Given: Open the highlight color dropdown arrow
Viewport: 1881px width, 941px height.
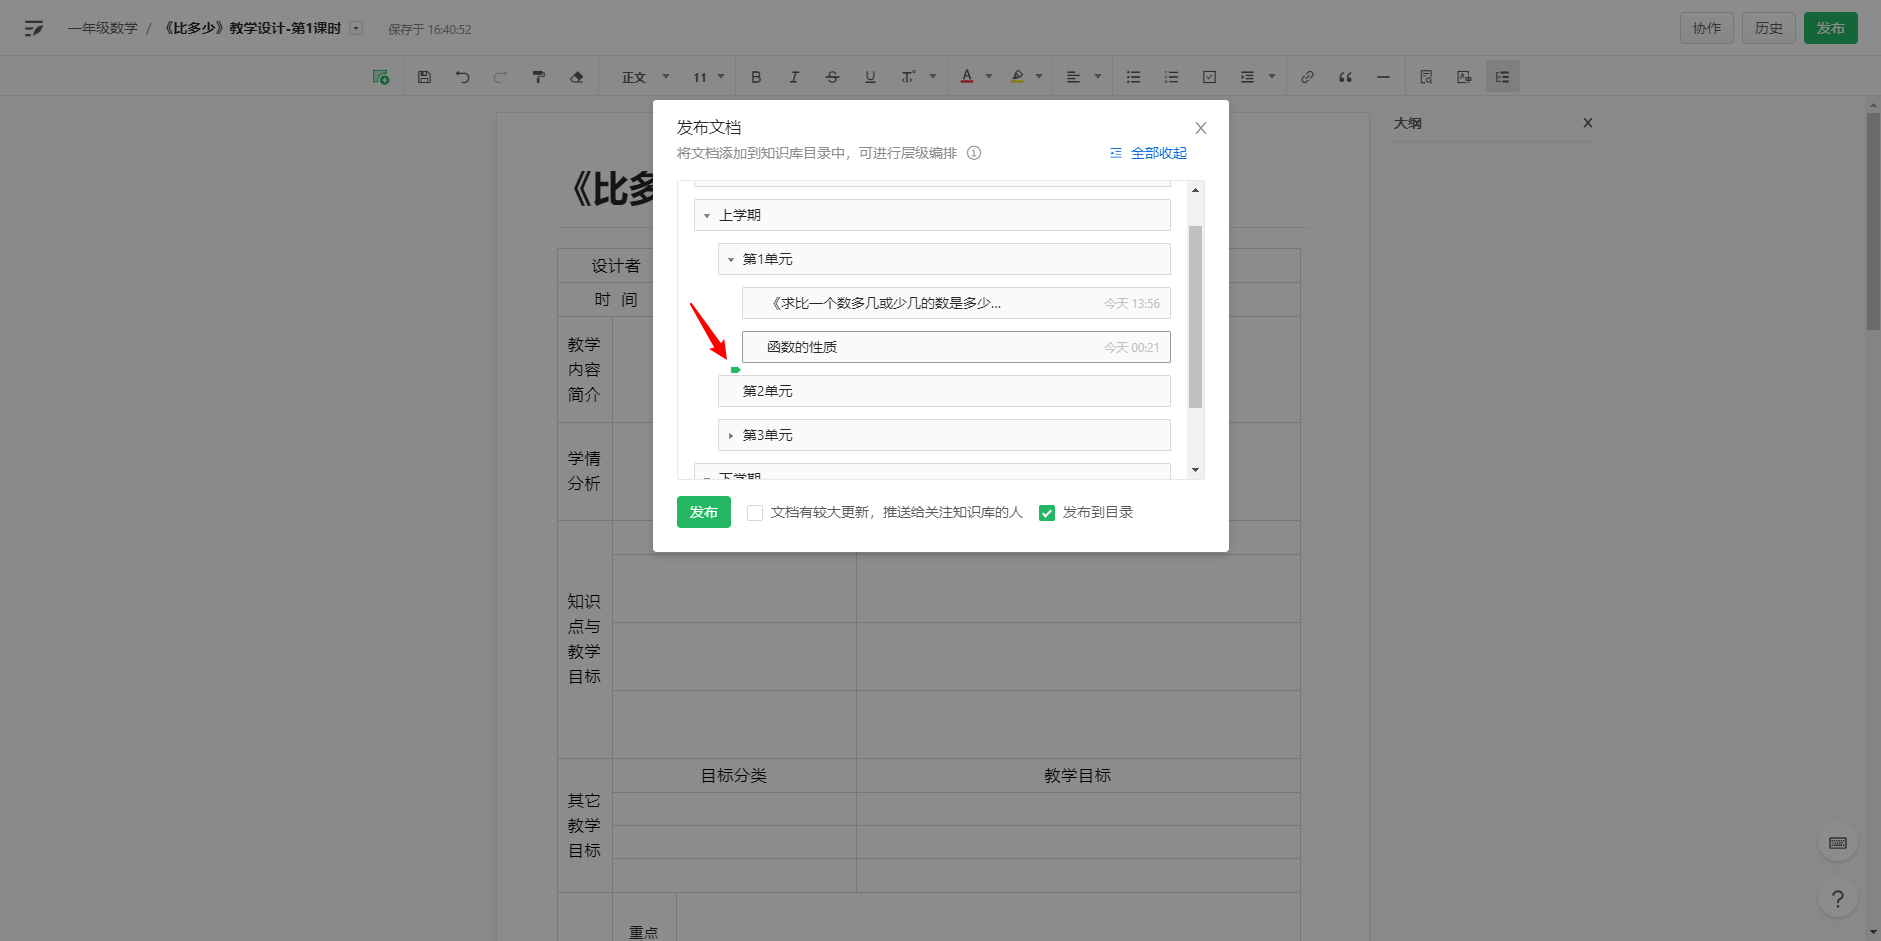Looking at the screenshot, I should pos(1039,77).
